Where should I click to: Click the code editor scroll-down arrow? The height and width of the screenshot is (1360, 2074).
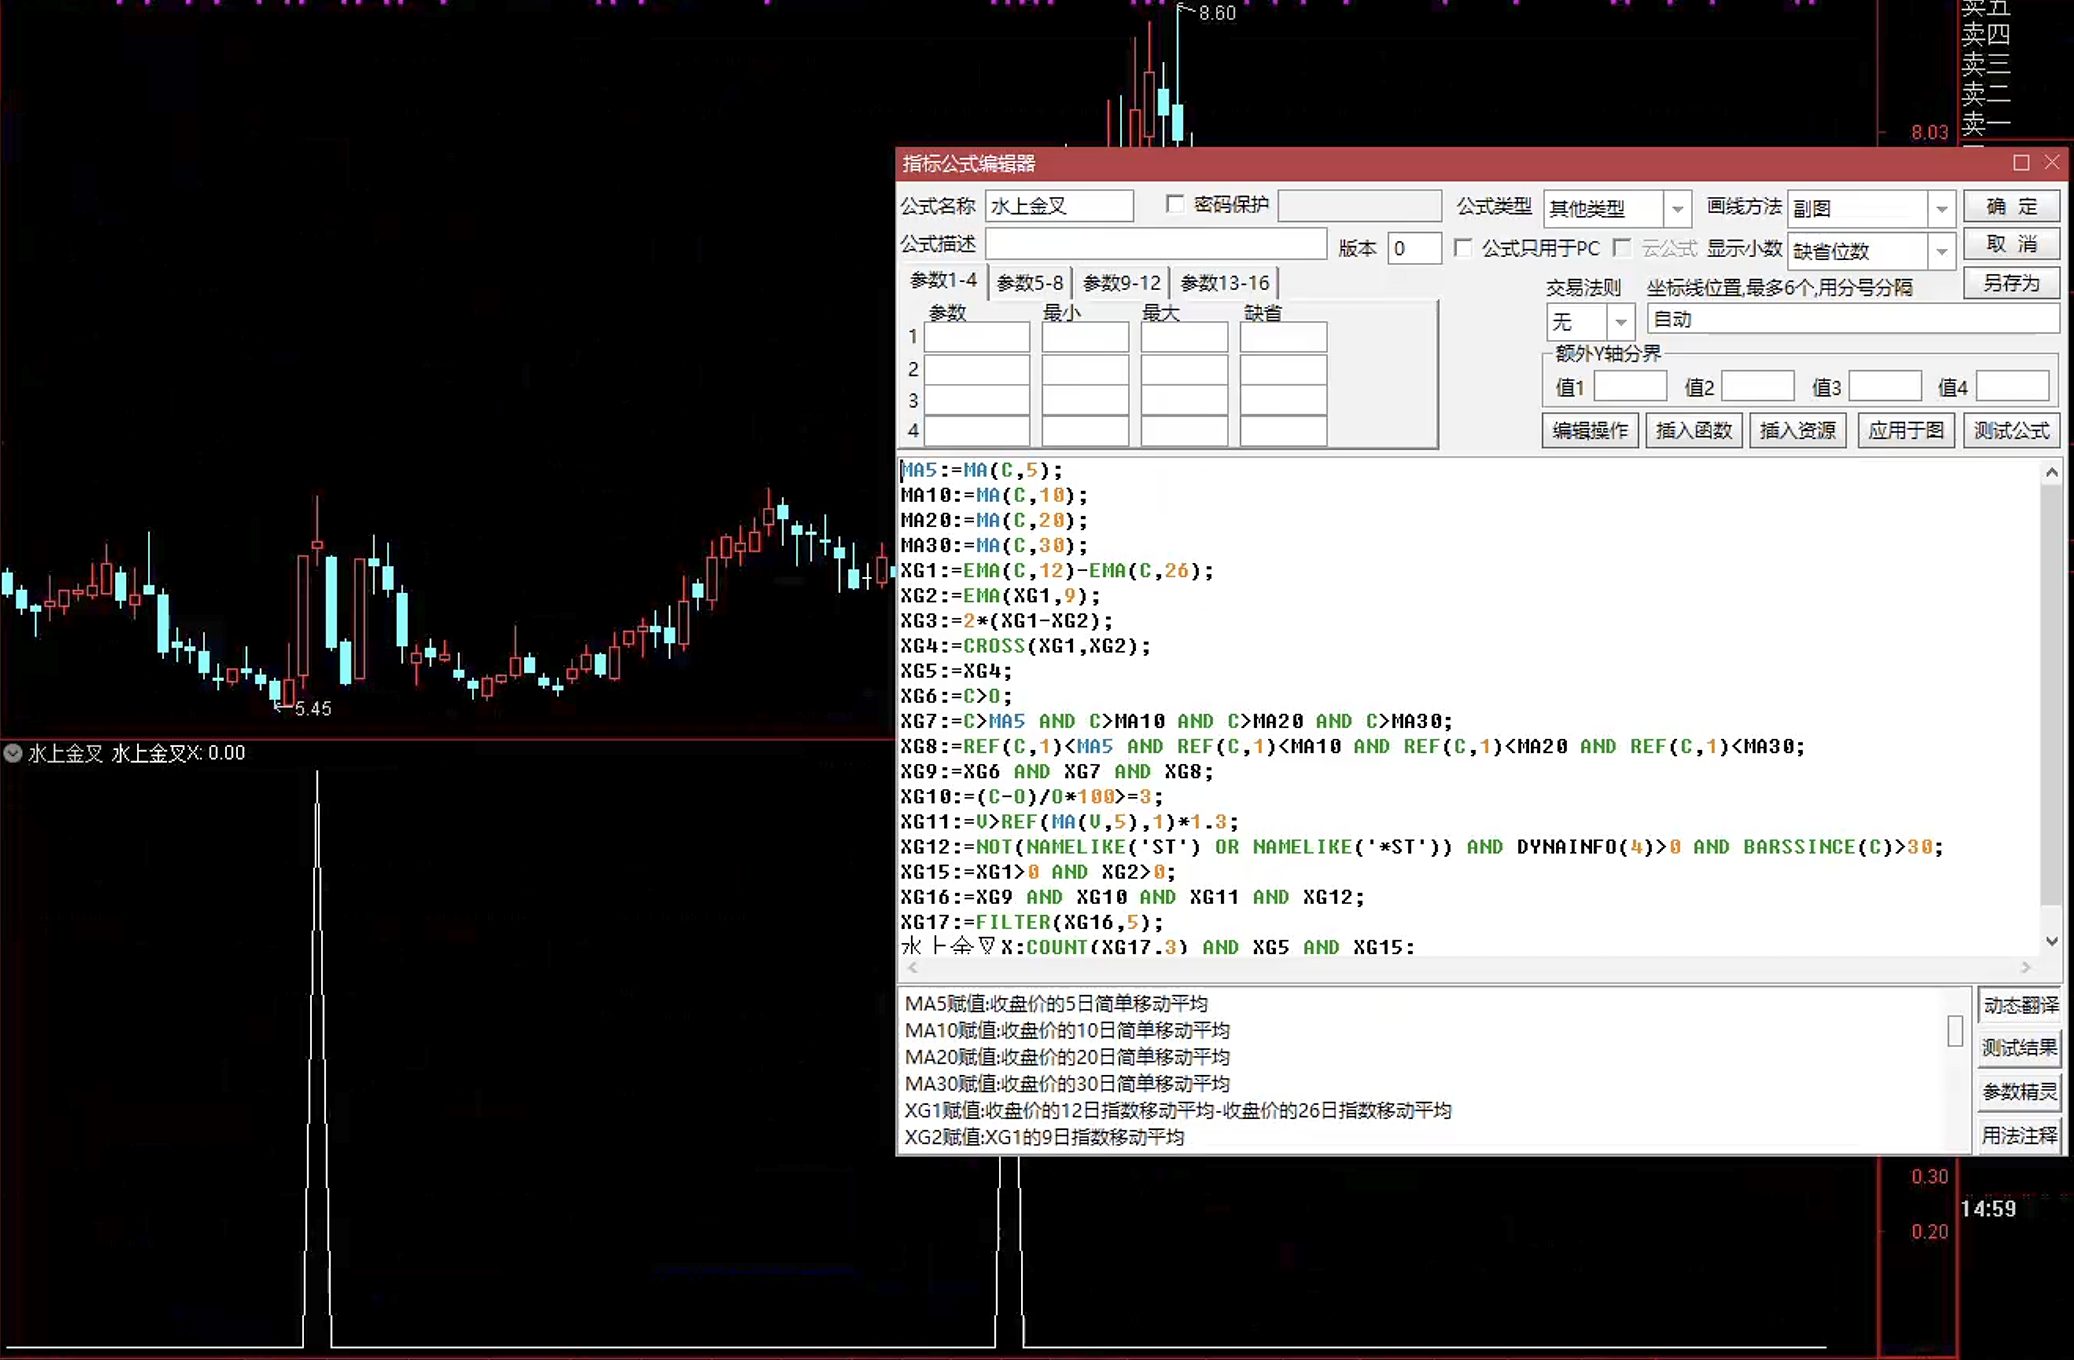[x=2052, y=941]
